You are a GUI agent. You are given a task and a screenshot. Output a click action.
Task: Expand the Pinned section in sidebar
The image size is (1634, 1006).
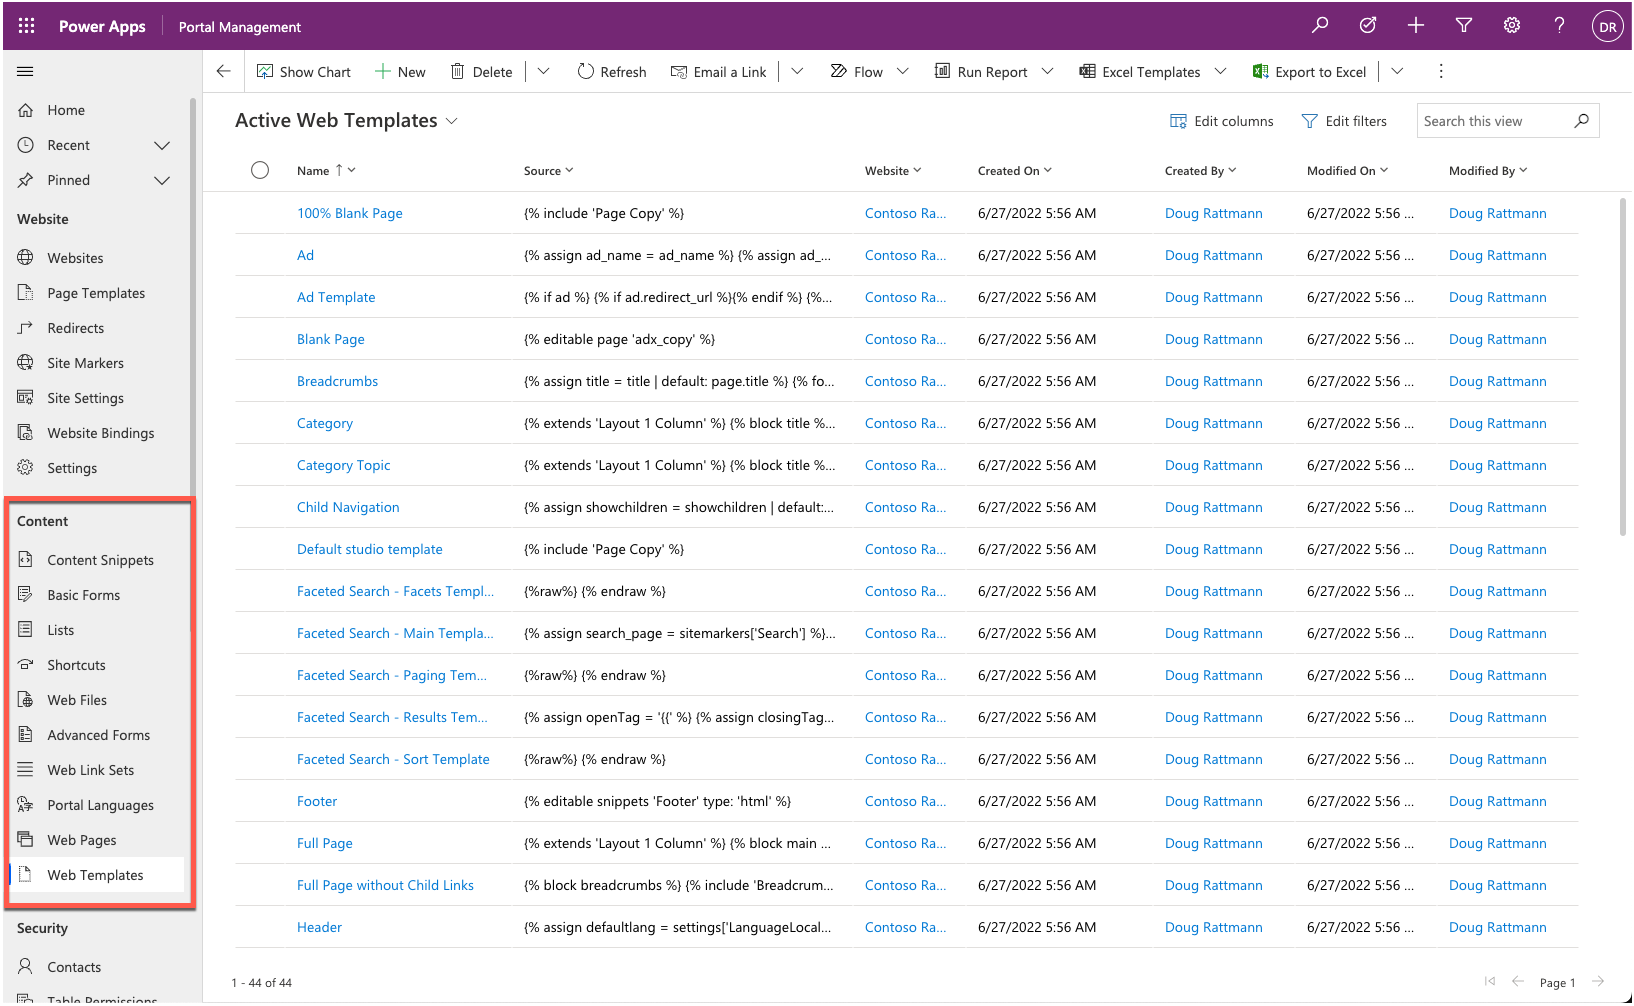point(162,180)
